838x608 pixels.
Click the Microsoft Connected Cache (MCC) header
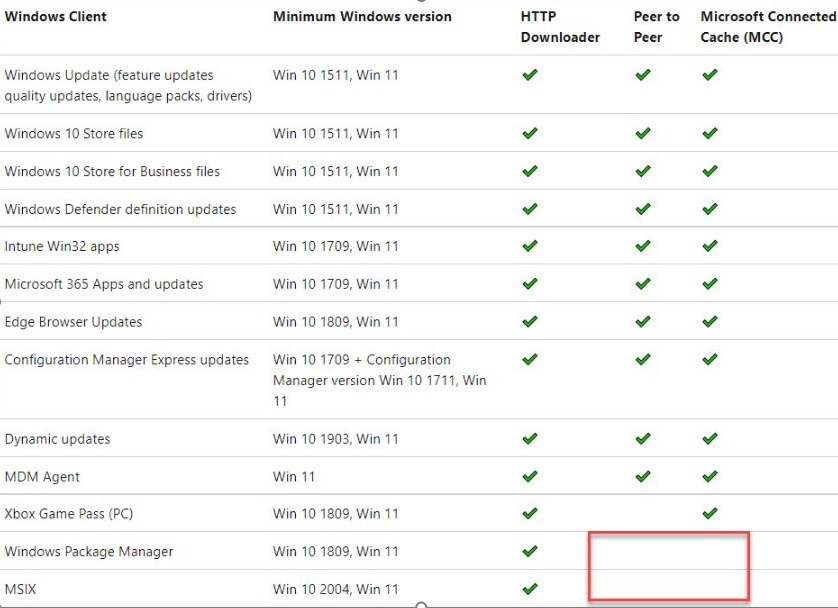[x=768, y=27]
